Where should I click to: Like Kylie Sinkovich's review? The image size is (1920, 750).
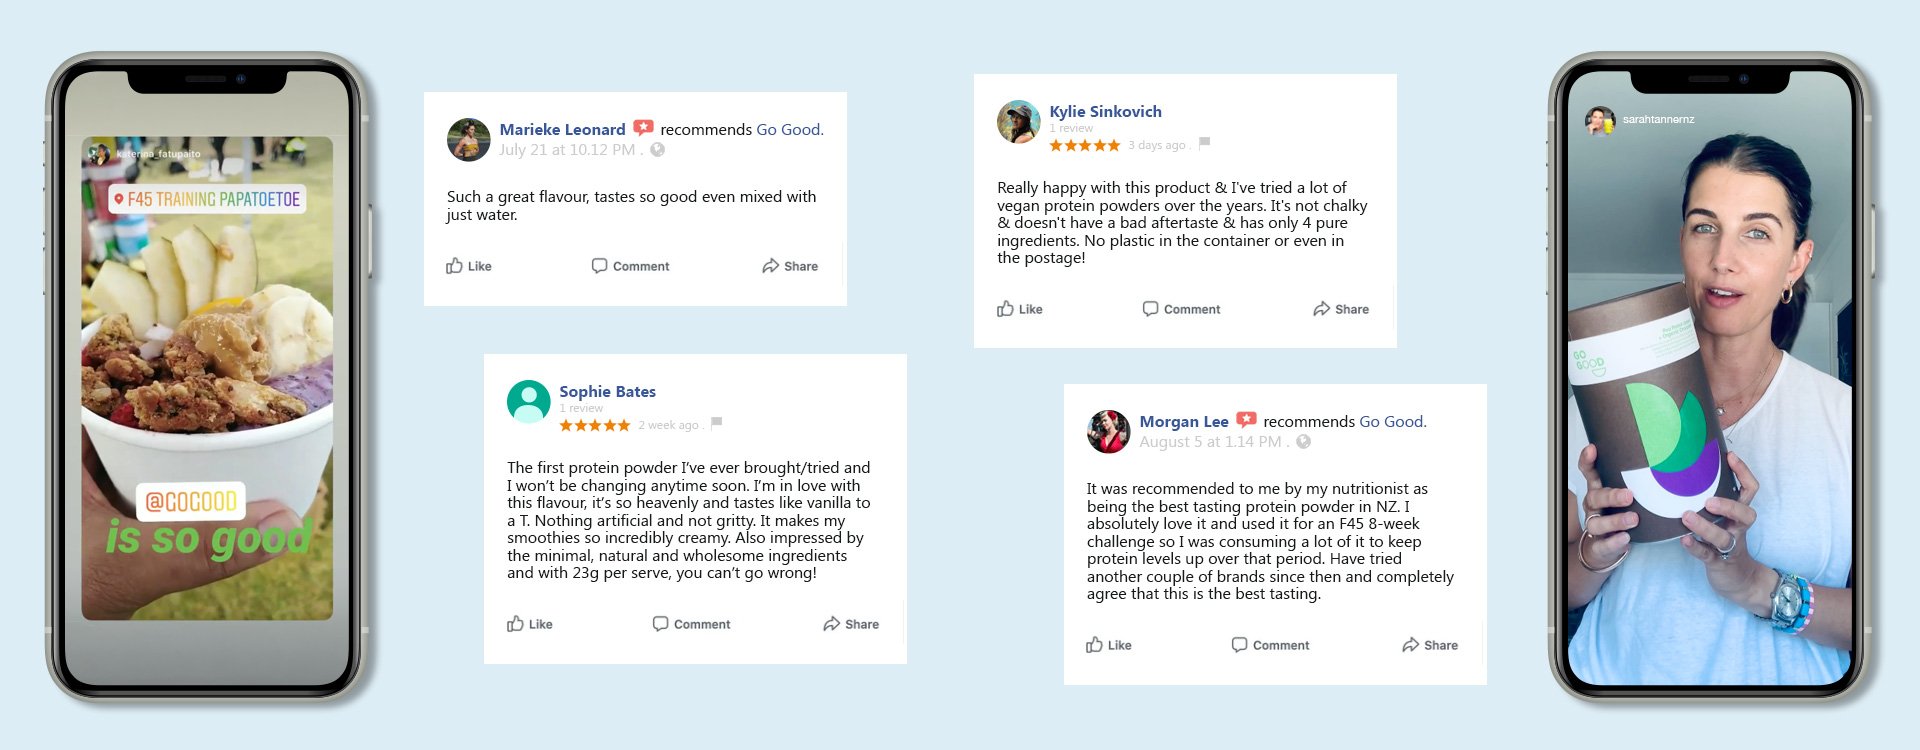click(1019, 309)
